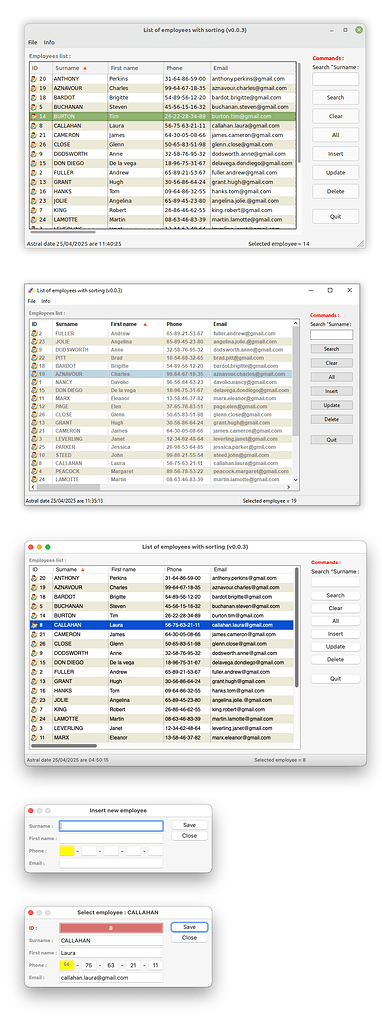Click down scroll arrow in Windows-style window list
This screenshot has width=382, height=1024.
(x=296, y=479)
